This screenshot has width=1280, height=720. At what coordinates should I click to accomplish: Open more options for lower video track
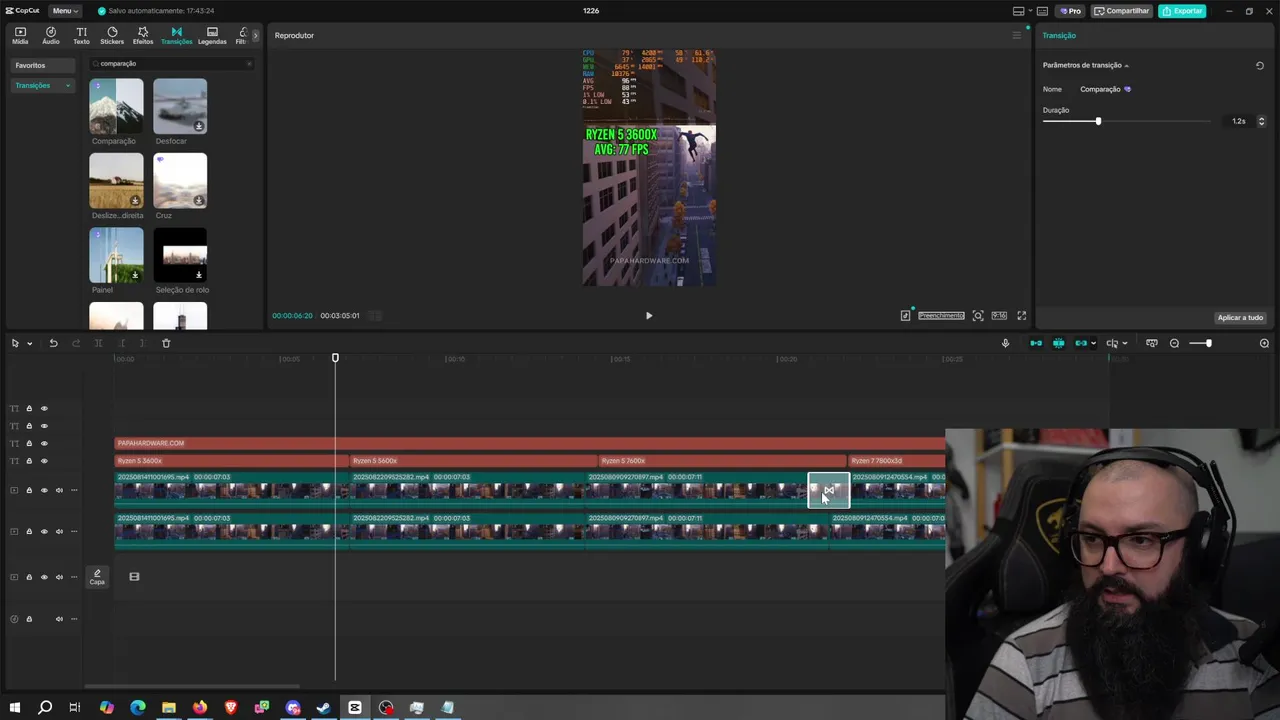(74, 532)
